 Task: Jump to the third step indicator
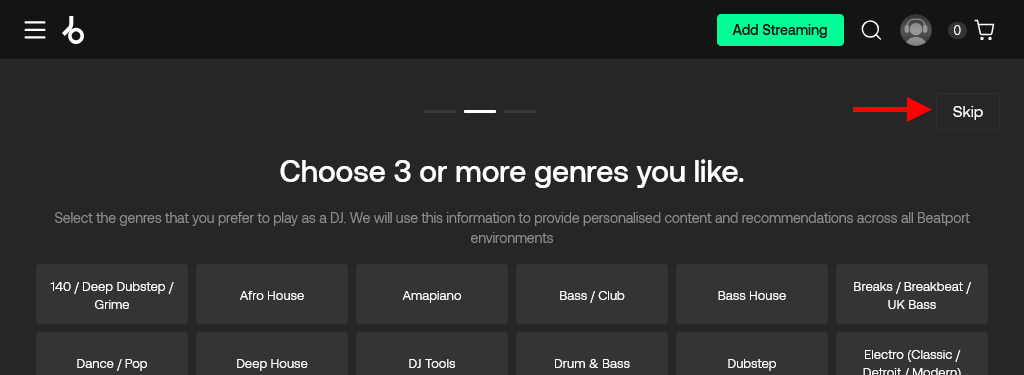pos(520,112)
